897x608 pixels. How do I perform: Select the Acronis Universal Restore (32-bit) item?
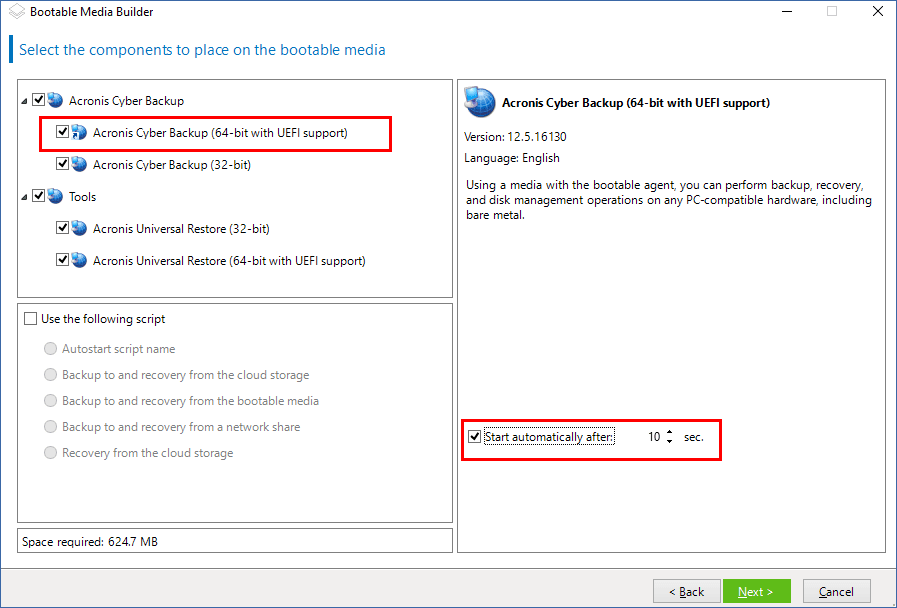(x=181, y=229)
